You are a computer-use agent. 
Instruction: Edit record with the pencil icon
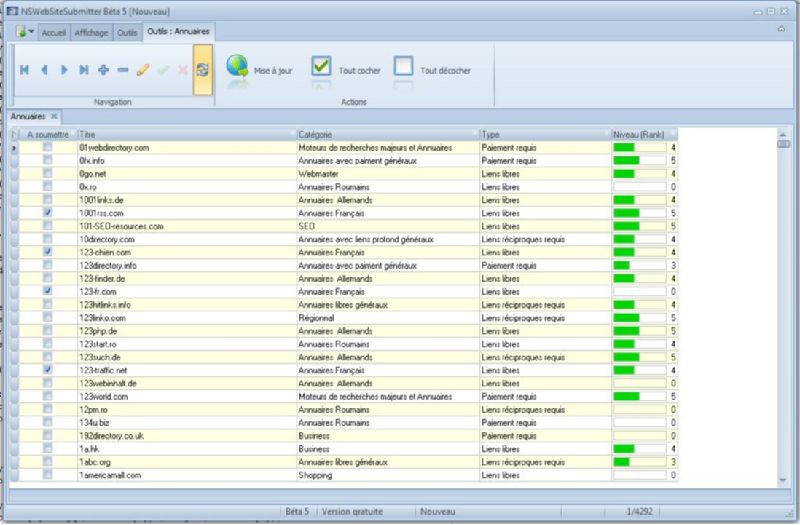[143, 70]
